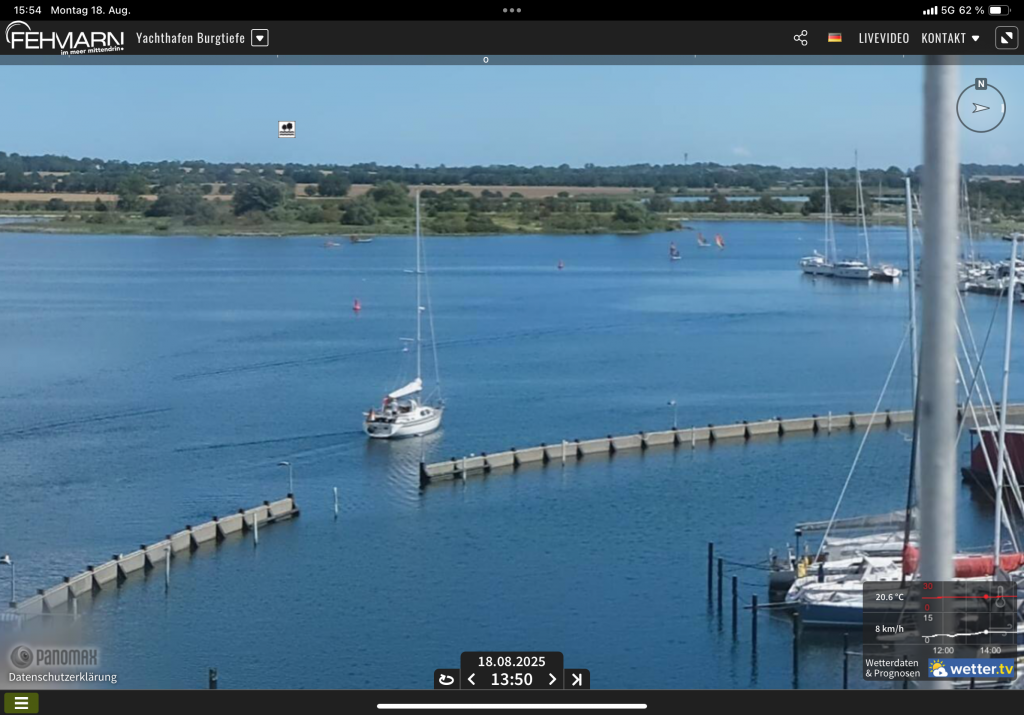Advance to the next image time
Image resolution: width=1024 pixels, height=715 pixels.
coord(552,680)
